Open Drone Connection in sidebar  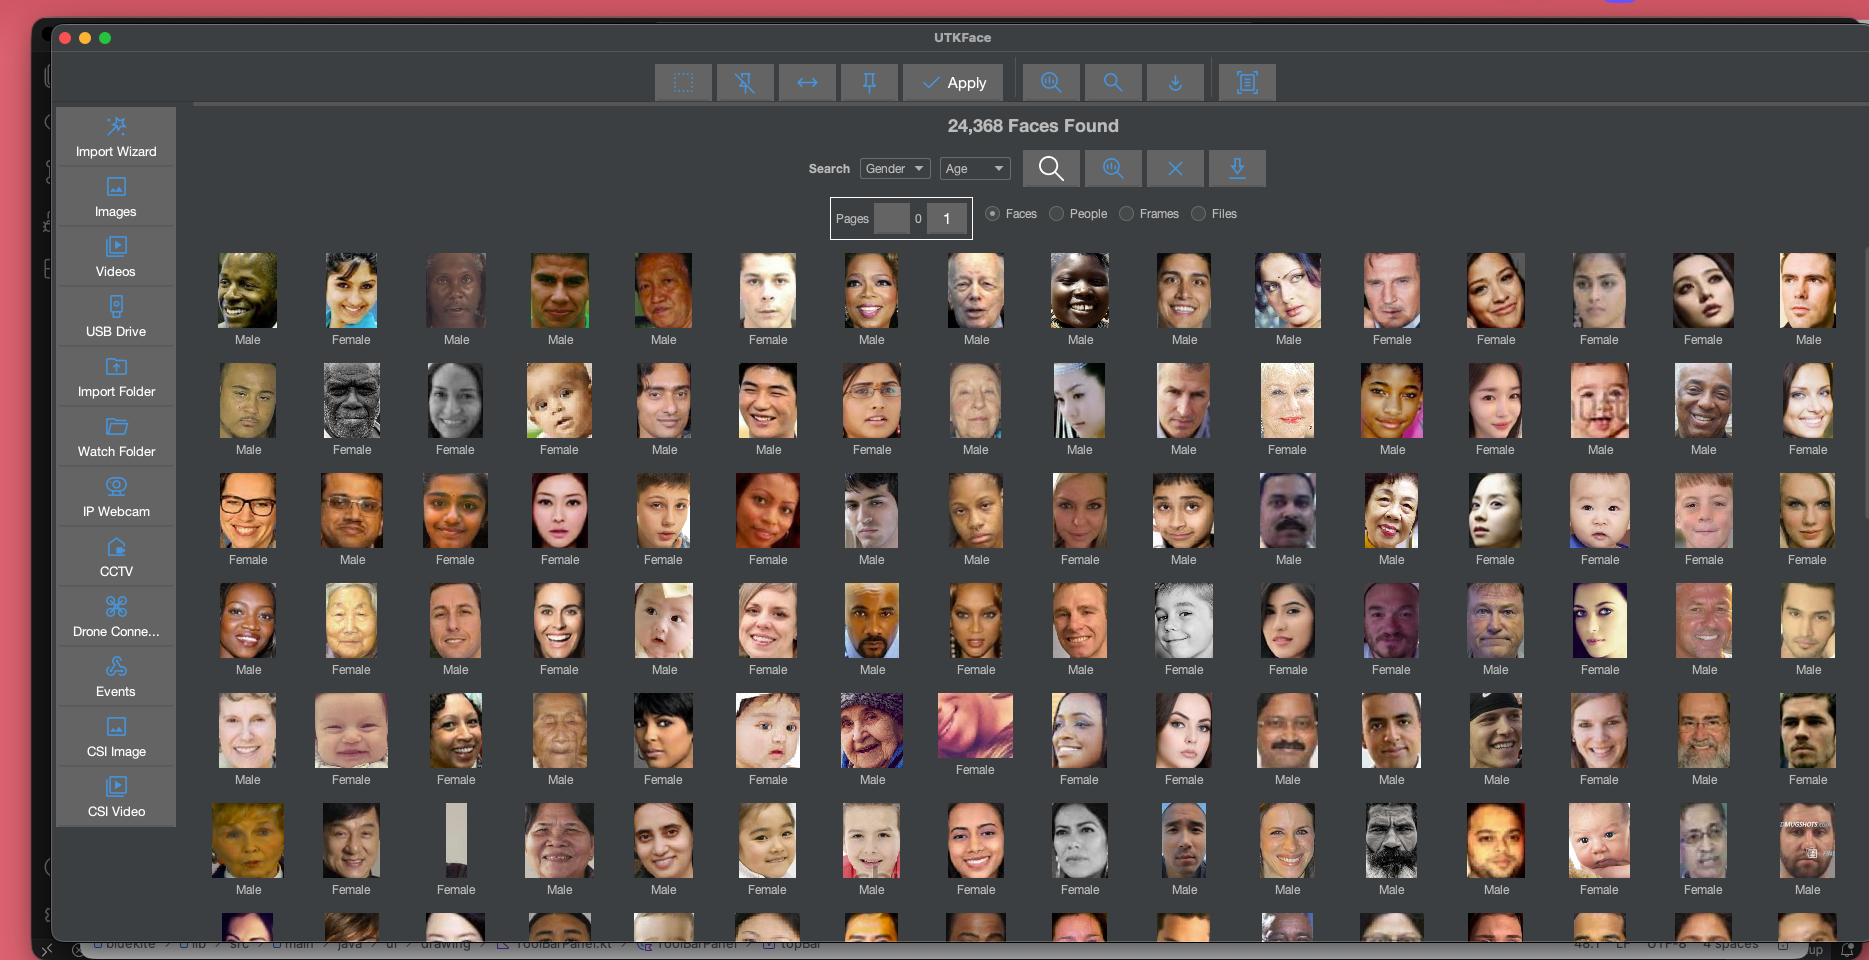pyautogui.click(x=116, y=617)
